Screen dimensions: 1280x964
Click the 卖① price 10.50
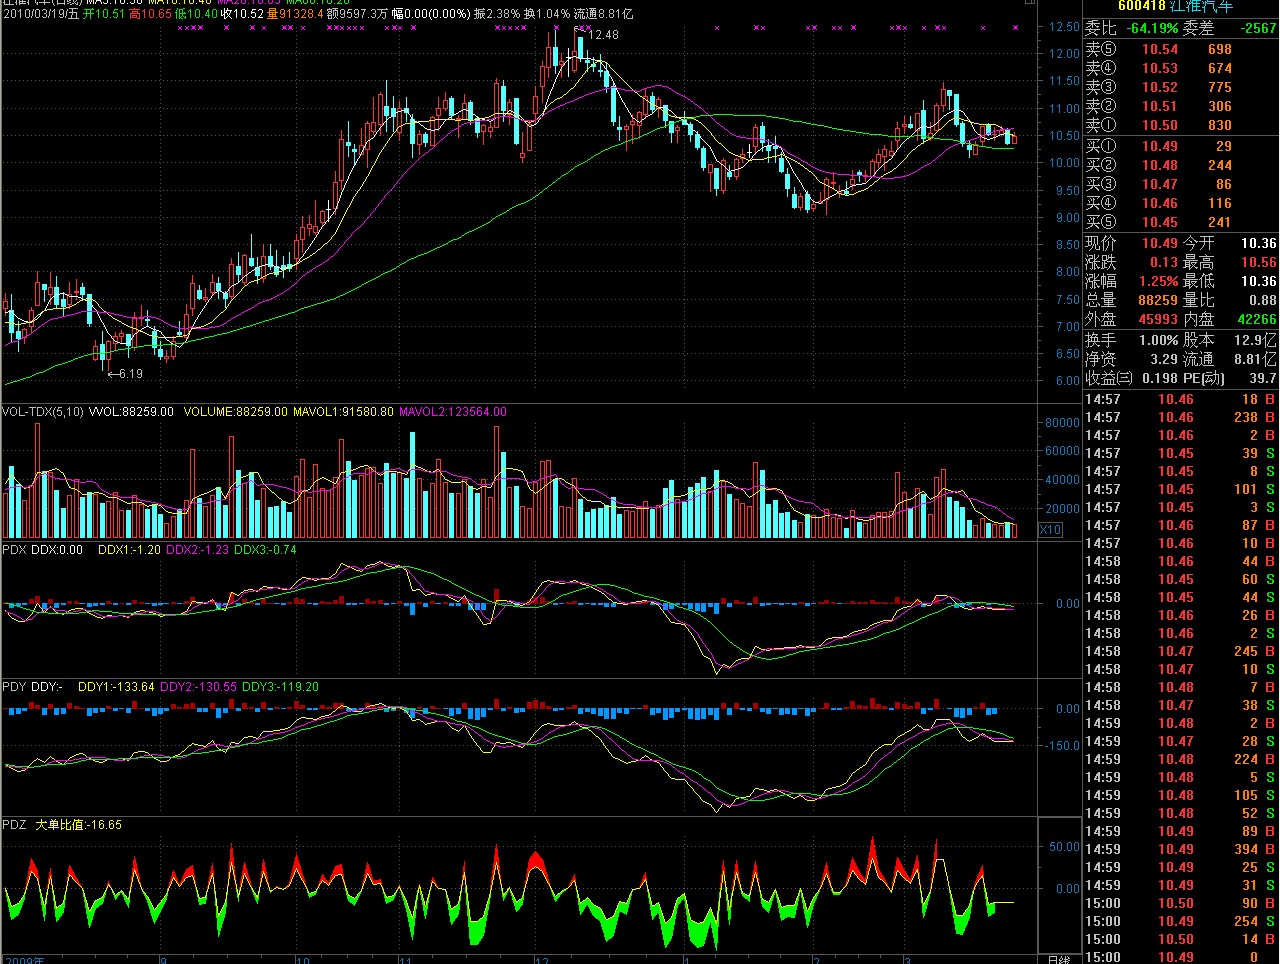point(1160,125)
